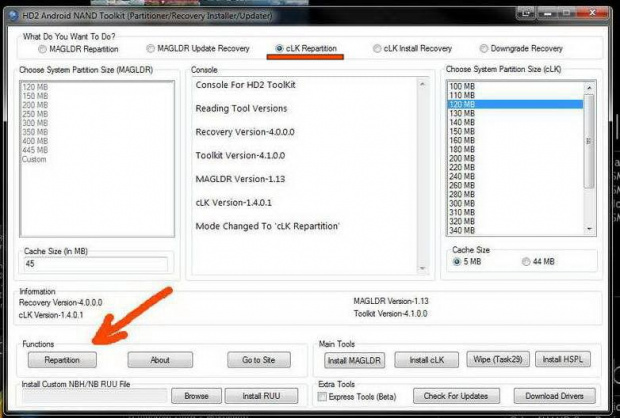The height and width of the screenshot is (418, 620).
Task: Click the cLK partition list down arrow
Action: [589, 229]
